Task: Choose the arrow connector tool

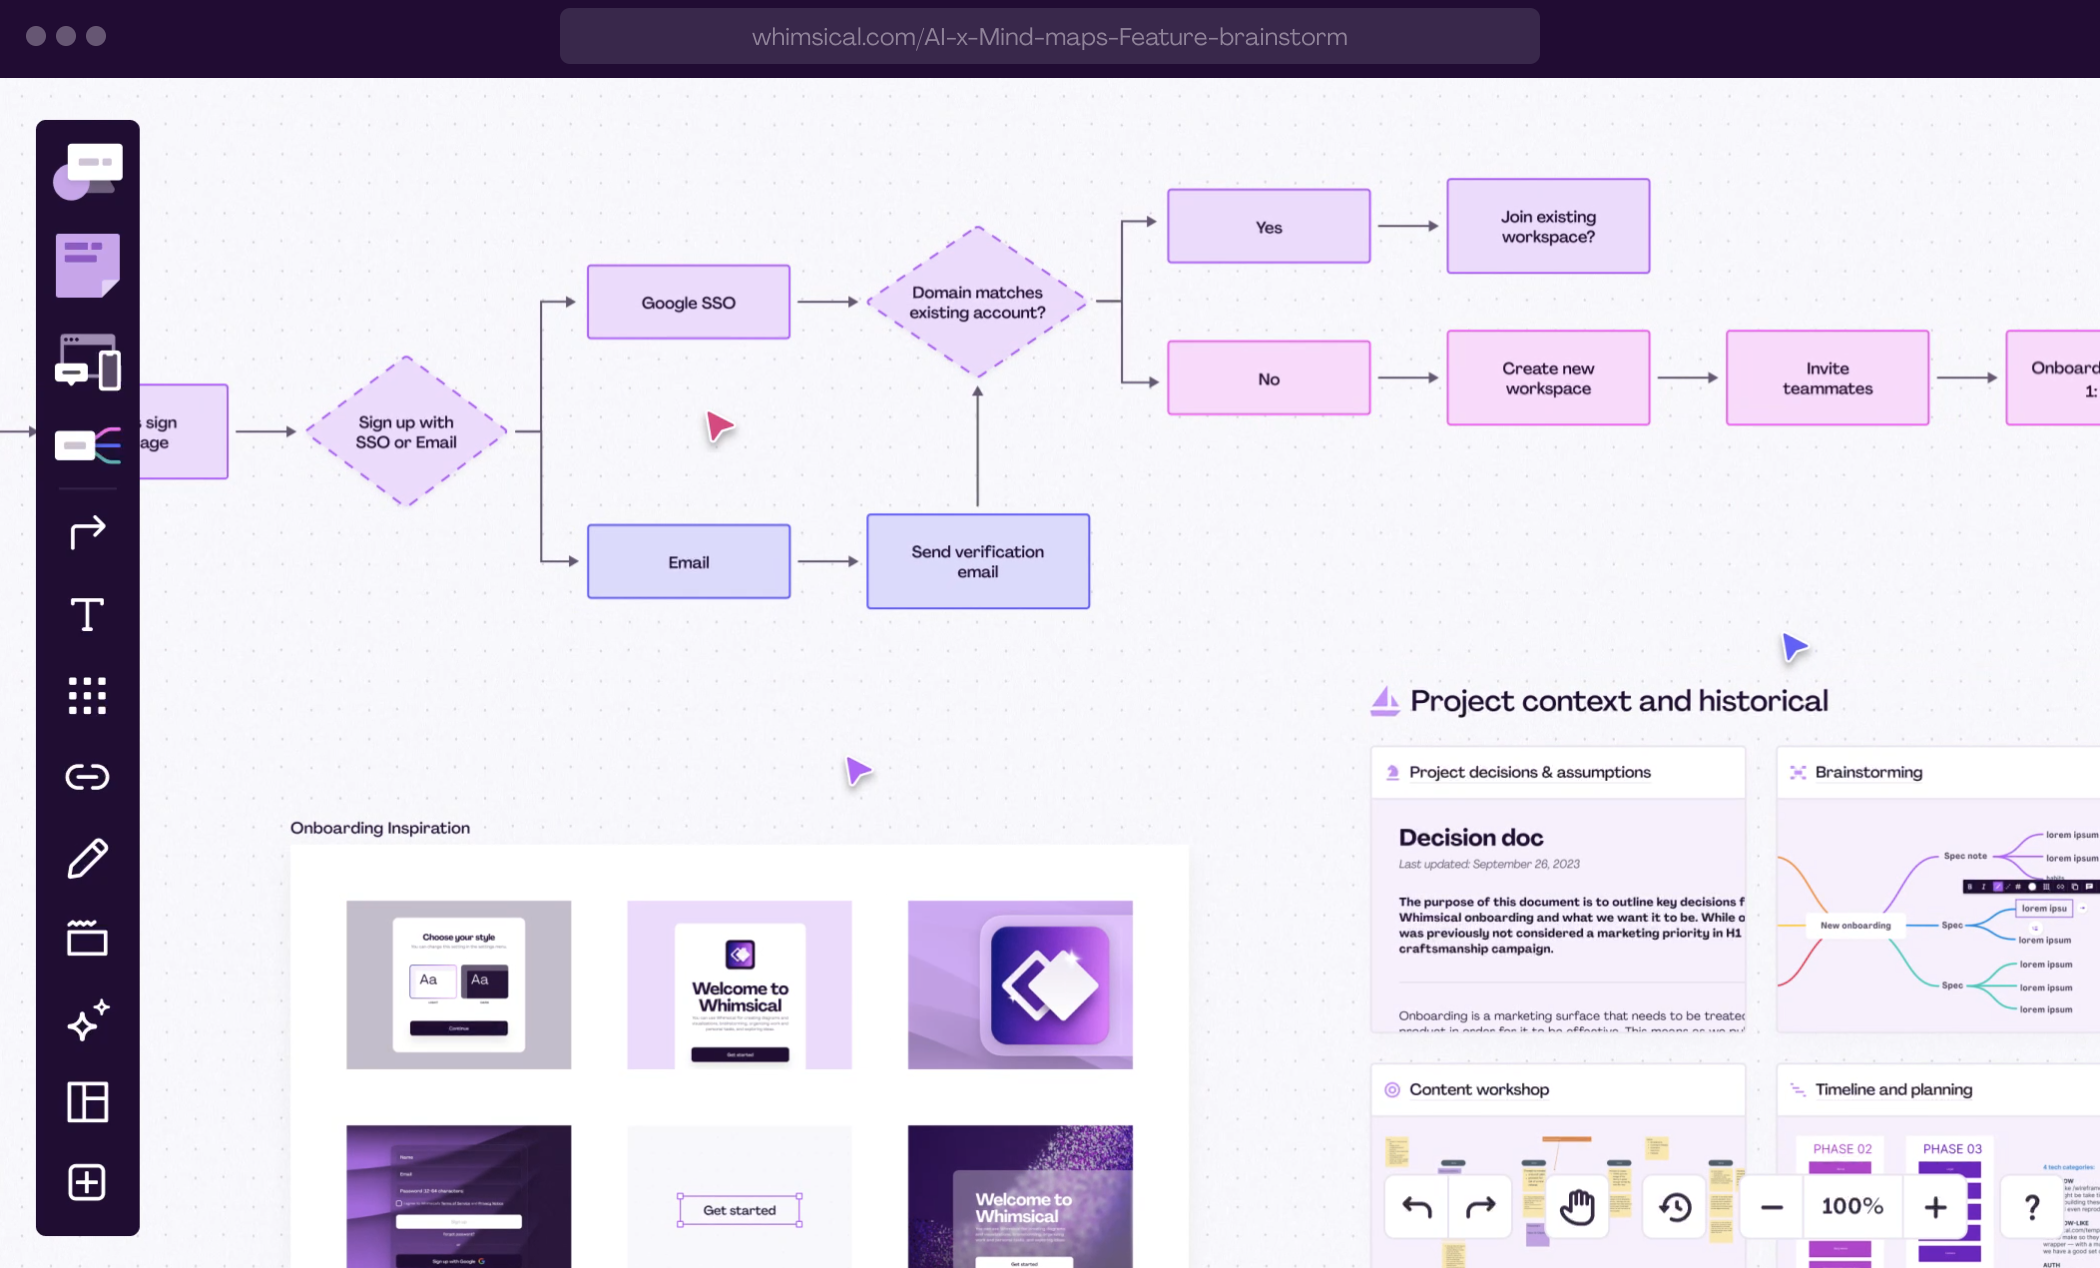Action: [x=87, y=531]
